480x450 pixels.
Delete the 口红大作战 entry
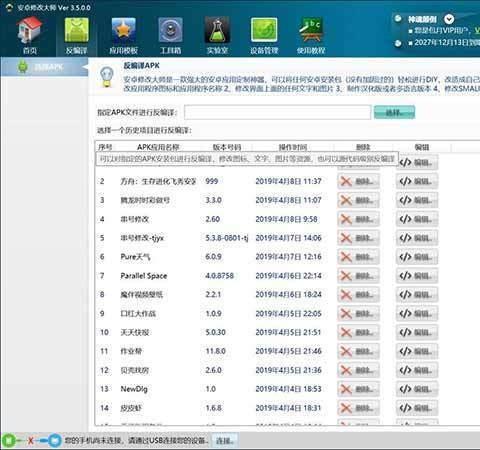pyautogui.click(x=358, y=313)
